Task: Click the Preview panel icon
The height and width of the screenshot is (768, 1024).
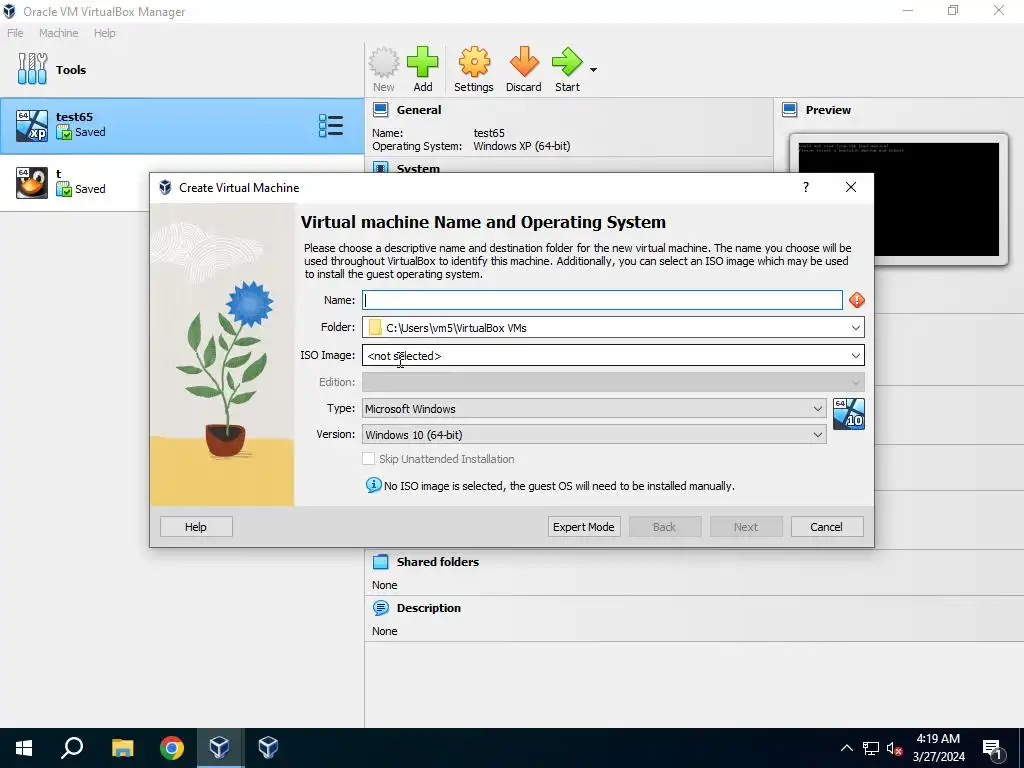Action: [x=790, y=110]
